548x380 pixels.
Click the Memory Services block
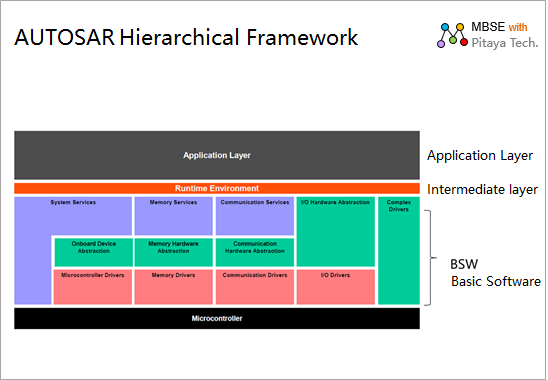pyautogui.click(x=173, y=216)
